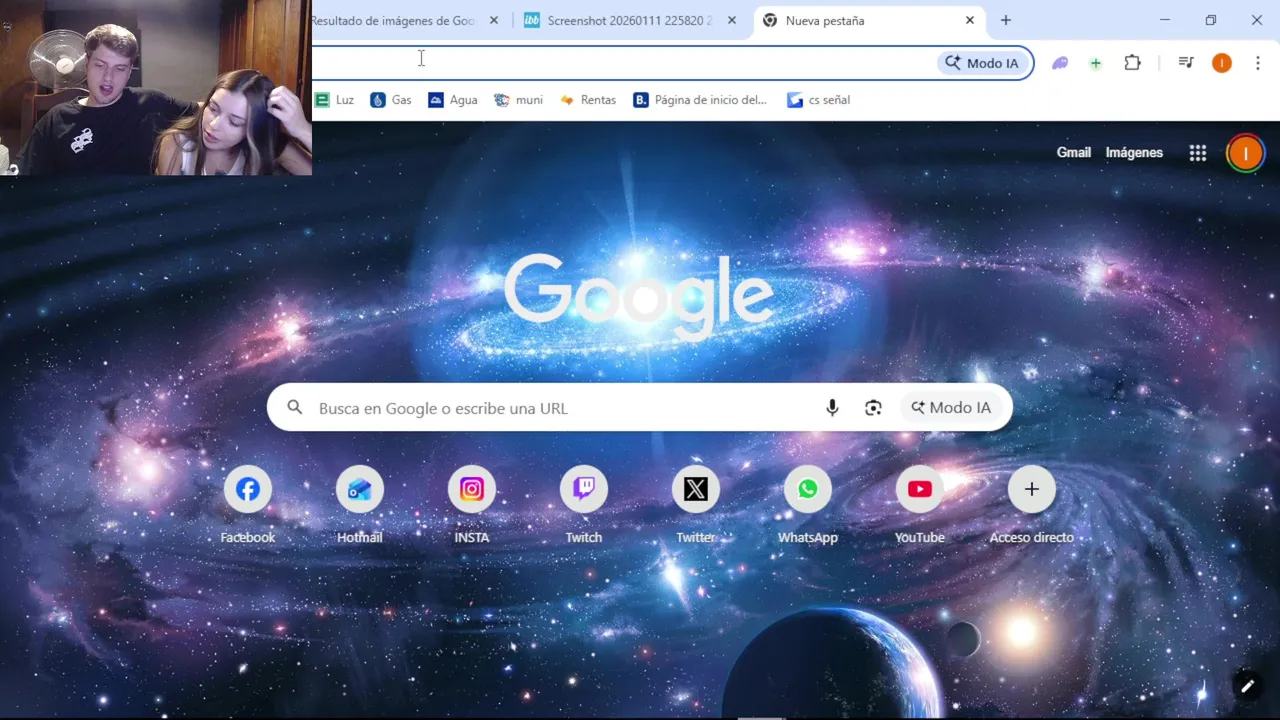
Task: Open the Agua bookmark
Action: [453, 100]
